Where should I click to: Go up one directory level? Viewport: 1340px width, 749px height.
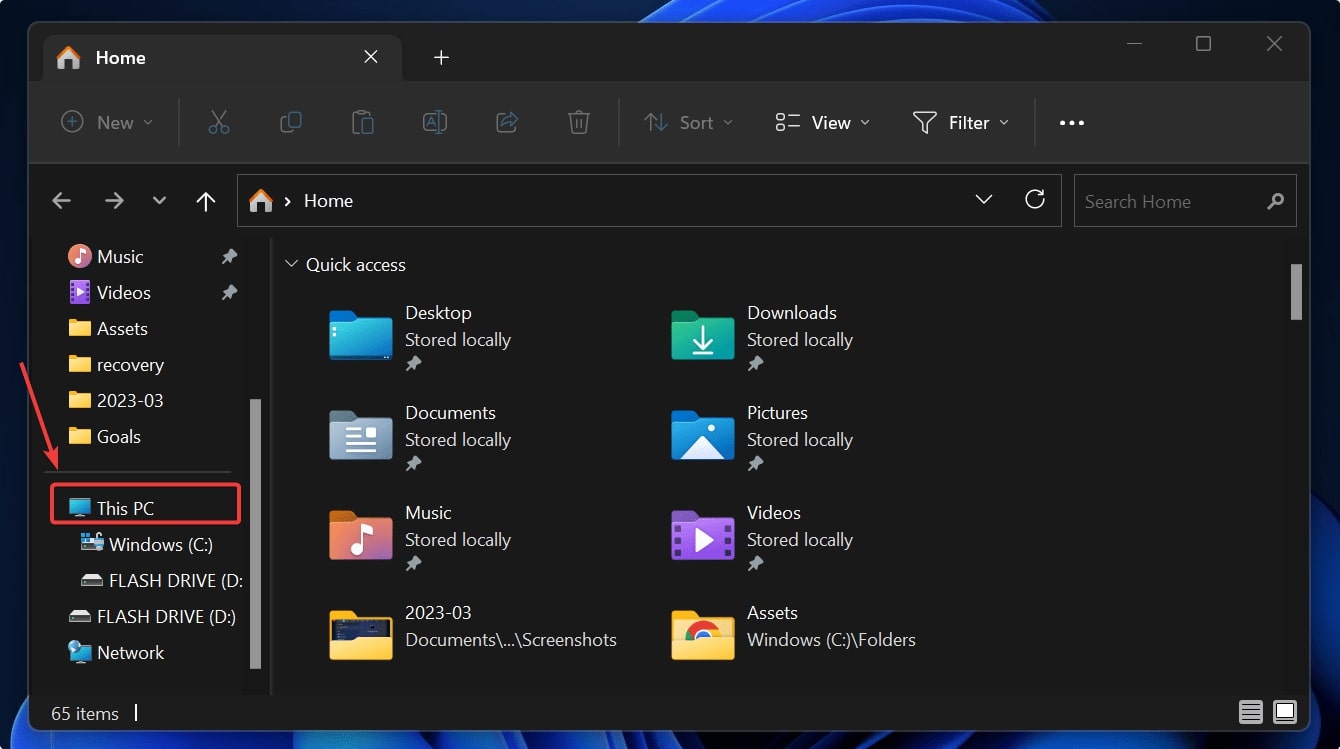tap(206, 201)
